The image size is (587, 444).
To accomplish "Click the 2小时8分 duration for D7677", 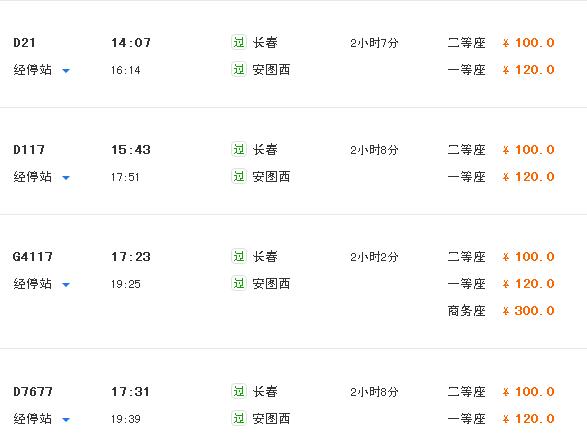I will [x=374, y=392].
